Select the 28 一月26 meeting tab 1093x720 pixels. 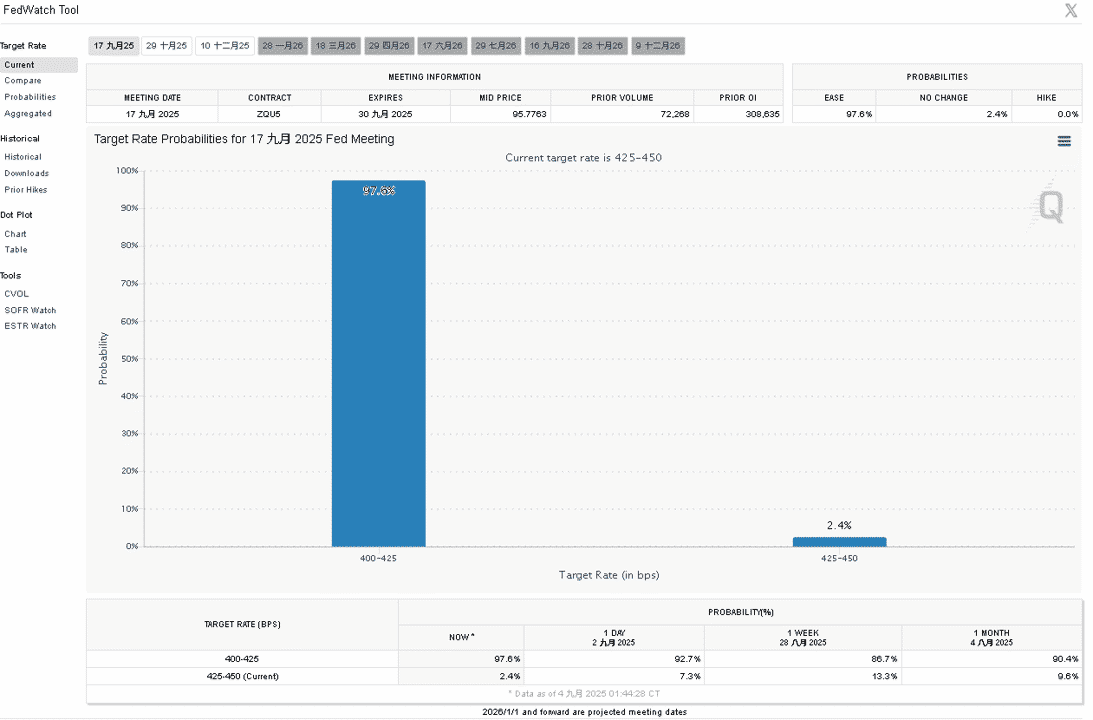(x=282, y=46)
